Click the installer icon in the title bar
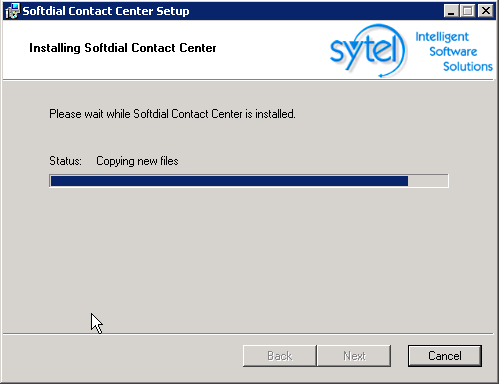499x385 pixels. point(12,11)
